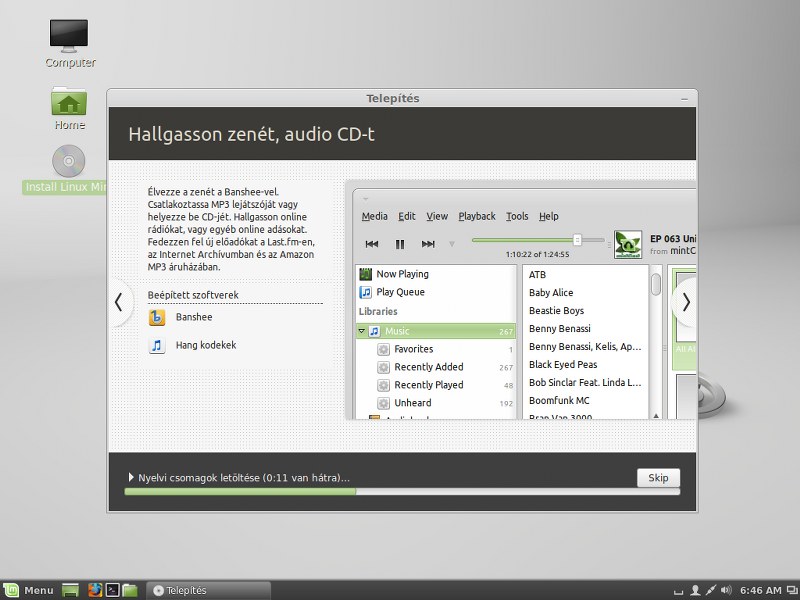Open the network connection tray icon
The height and width of the screenshot is (600, 800).
[x=711, y=590]
